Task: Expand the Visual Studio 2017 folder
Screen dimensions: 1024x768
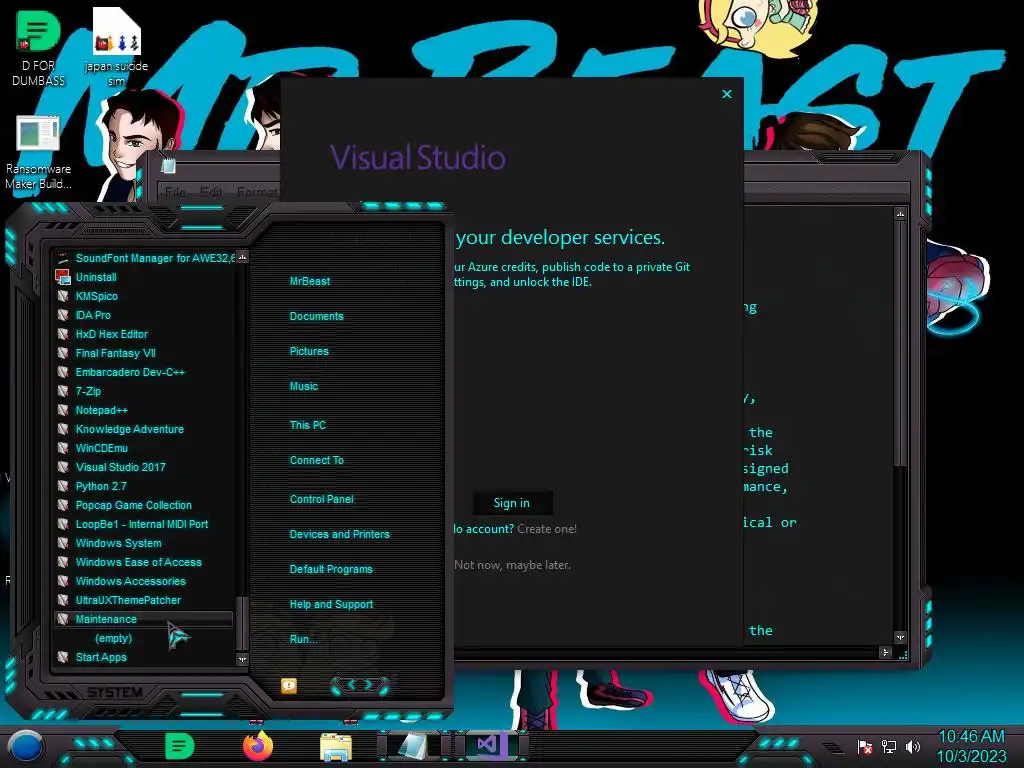Action: [x=144, y=467]
